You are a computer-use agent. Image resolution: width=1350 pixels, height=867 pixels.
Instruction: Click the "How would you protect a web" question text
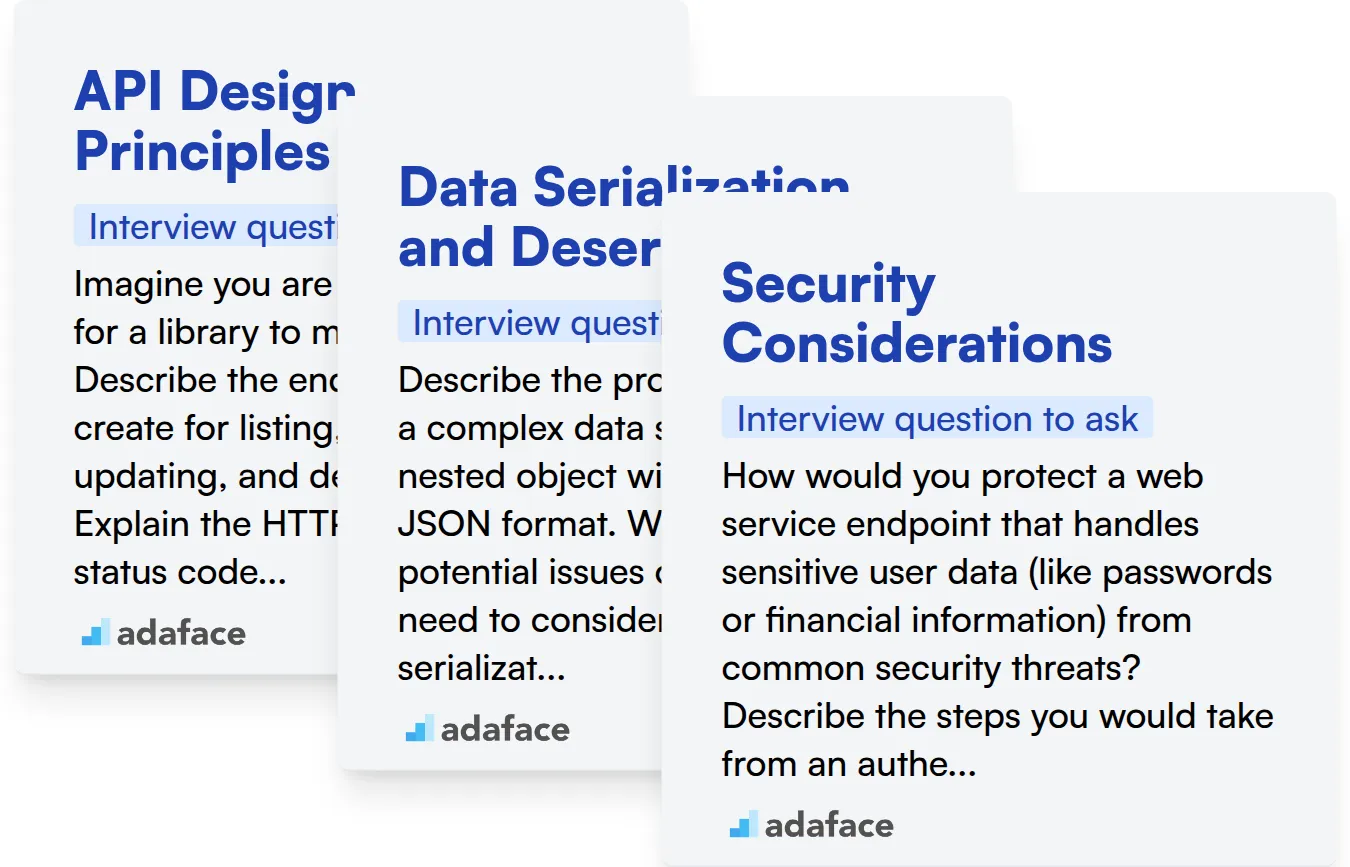[962, 476]
